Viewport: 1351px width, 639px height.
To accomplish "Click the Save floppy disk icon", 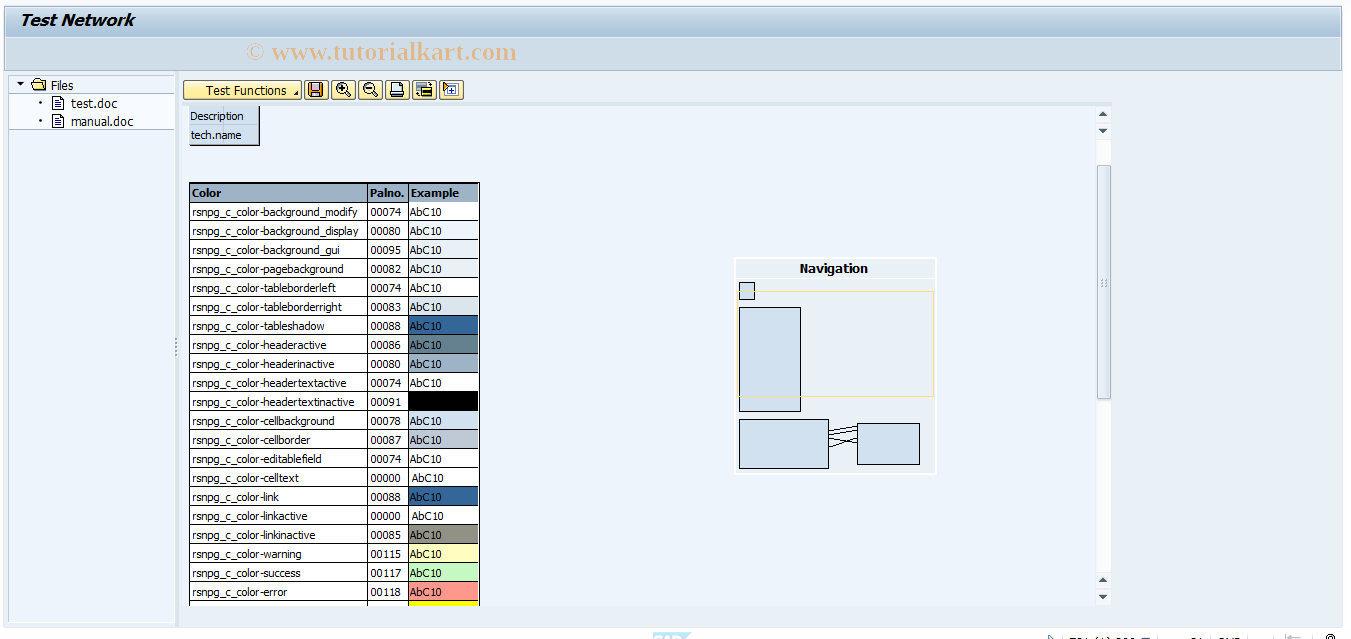I will [316, 90].
